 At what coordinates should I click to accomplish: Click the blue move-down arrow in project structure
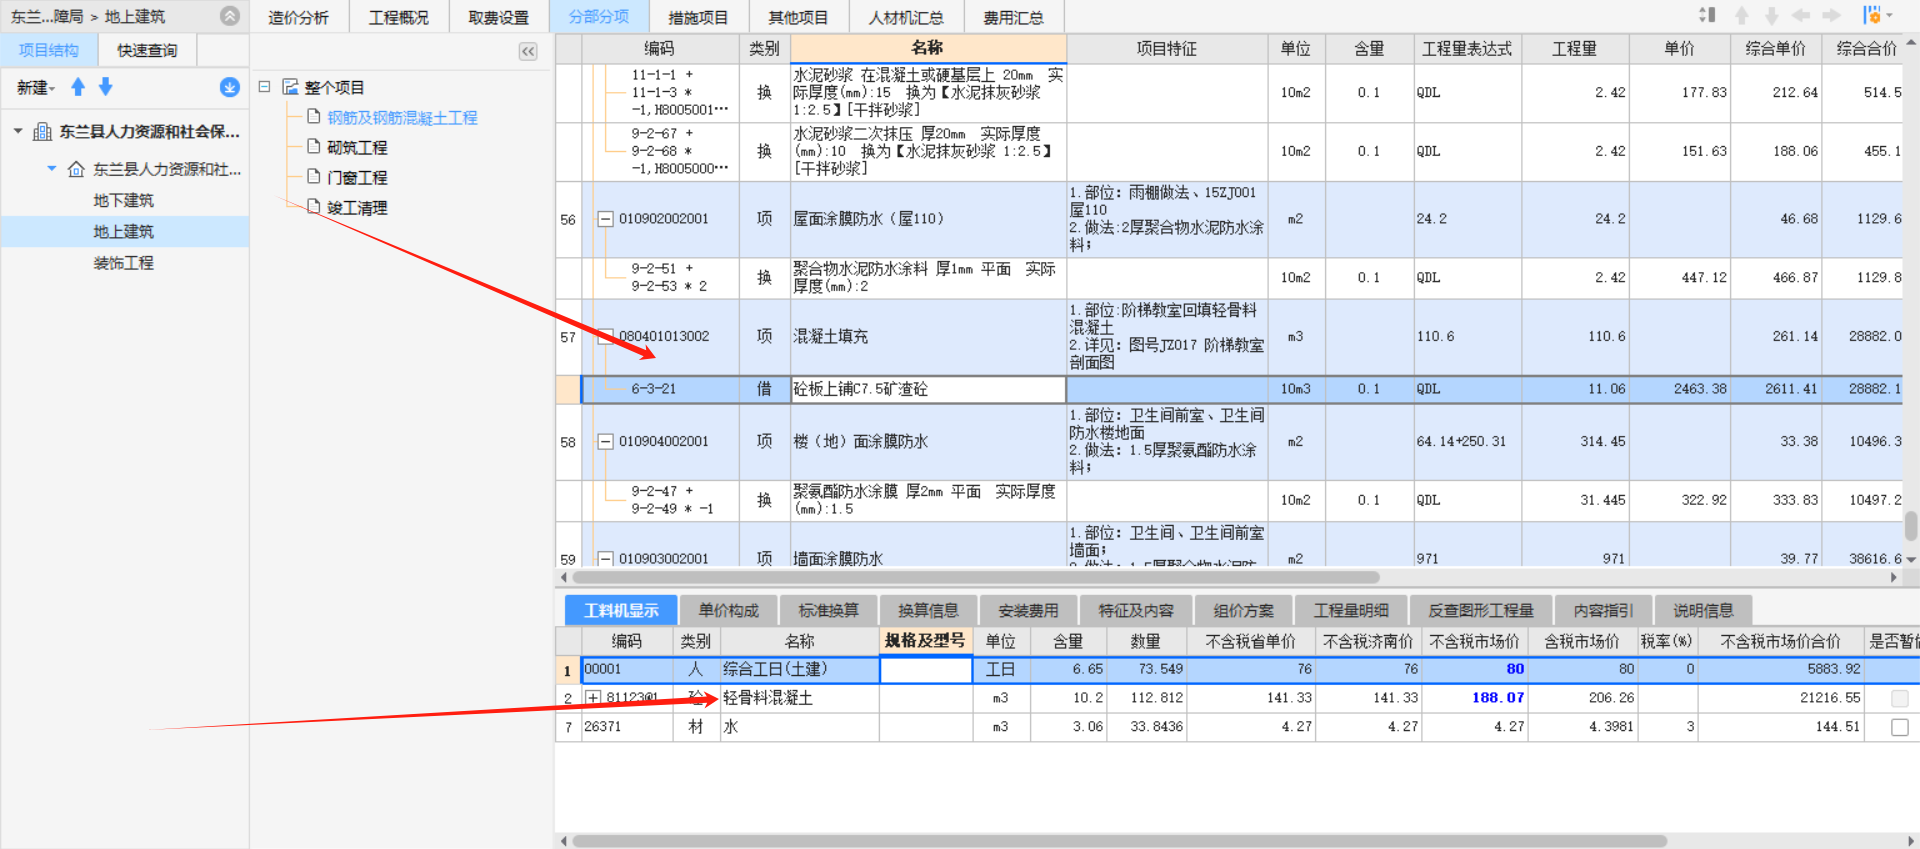tap(105, 87)
